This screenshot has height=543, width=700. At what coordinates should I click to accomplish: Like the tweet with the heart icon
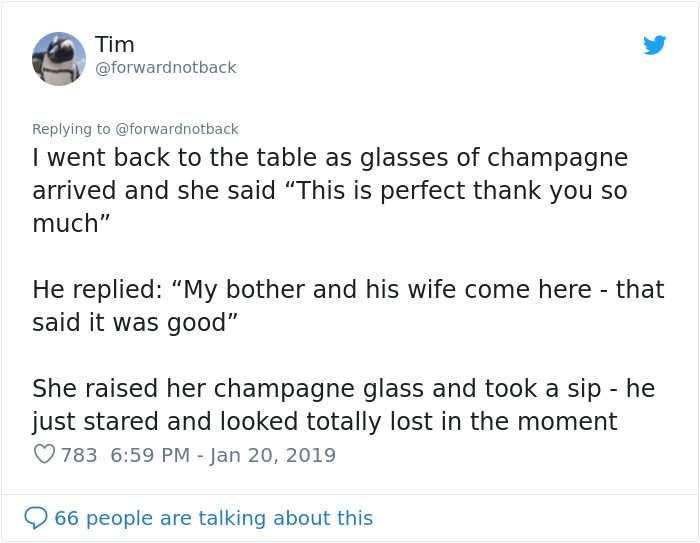[44, 455]
